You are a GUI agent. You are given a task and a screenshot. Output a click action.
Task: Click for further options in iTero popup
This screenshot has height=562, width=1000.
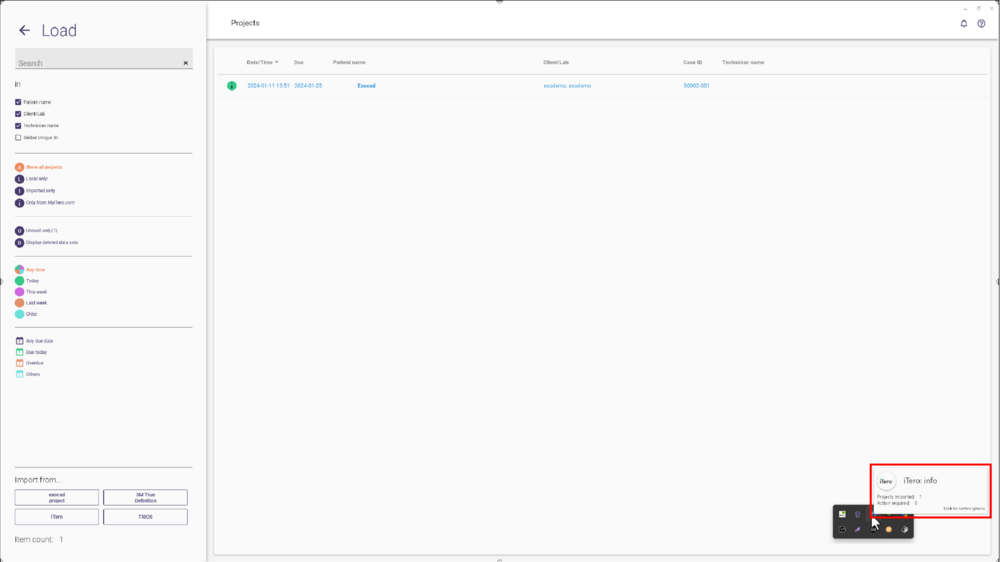pos(964,508)
